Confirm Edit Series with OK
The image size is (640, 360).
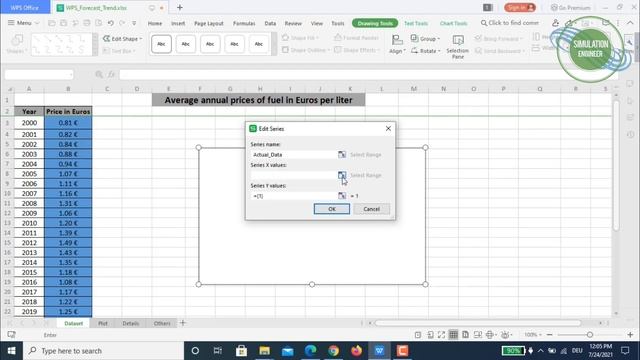click(332, 209)
